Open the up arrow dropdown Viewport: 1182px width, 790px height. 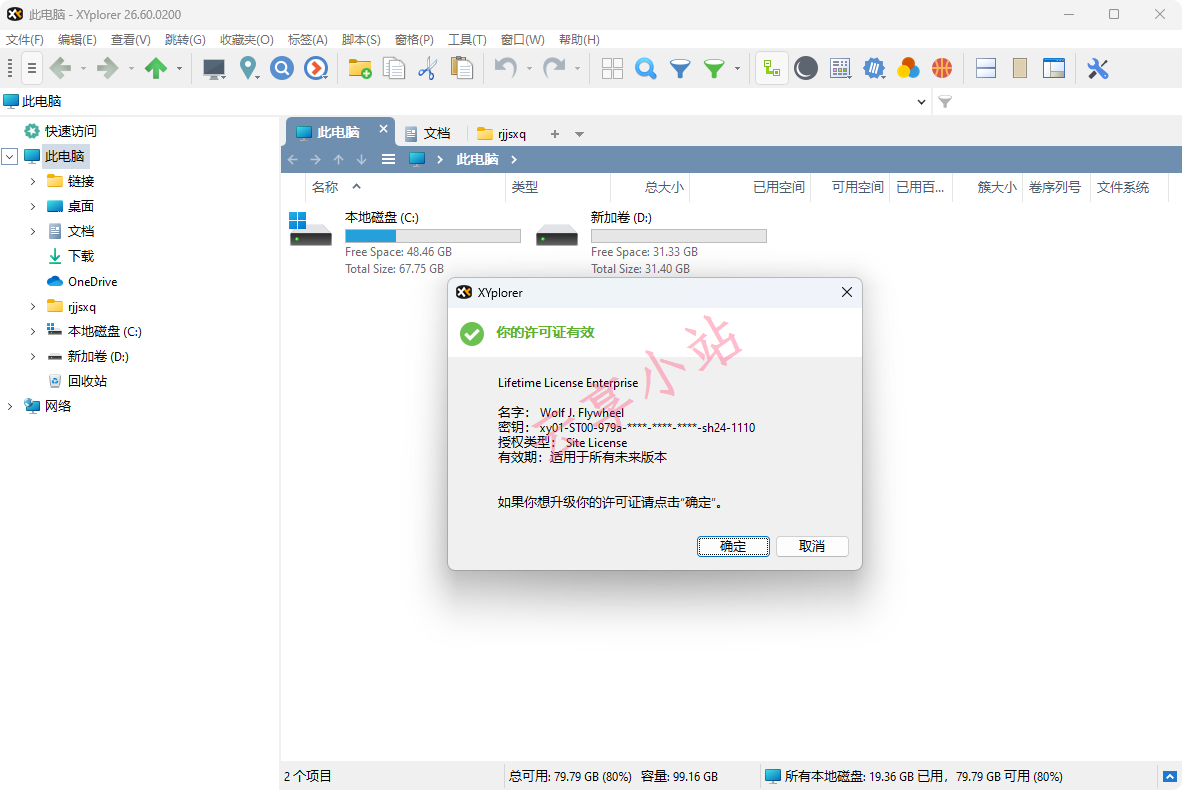pos(179,69)
